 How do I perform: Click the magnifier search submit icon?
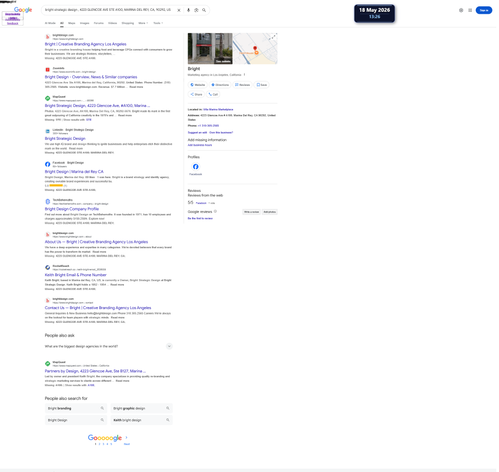click(205, 10)
